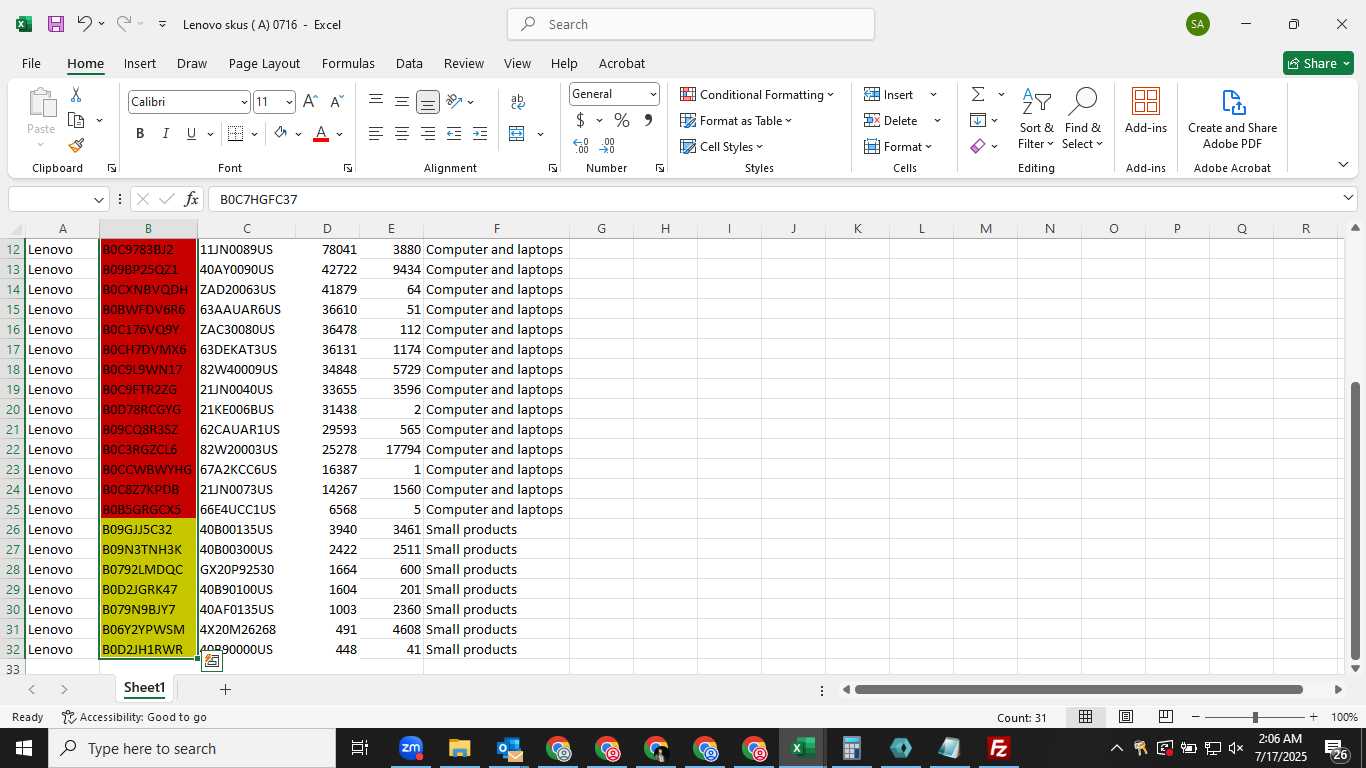1366x768 pixels.
Task: Open the Quick Analysis icon below column B
Action: 212,661
